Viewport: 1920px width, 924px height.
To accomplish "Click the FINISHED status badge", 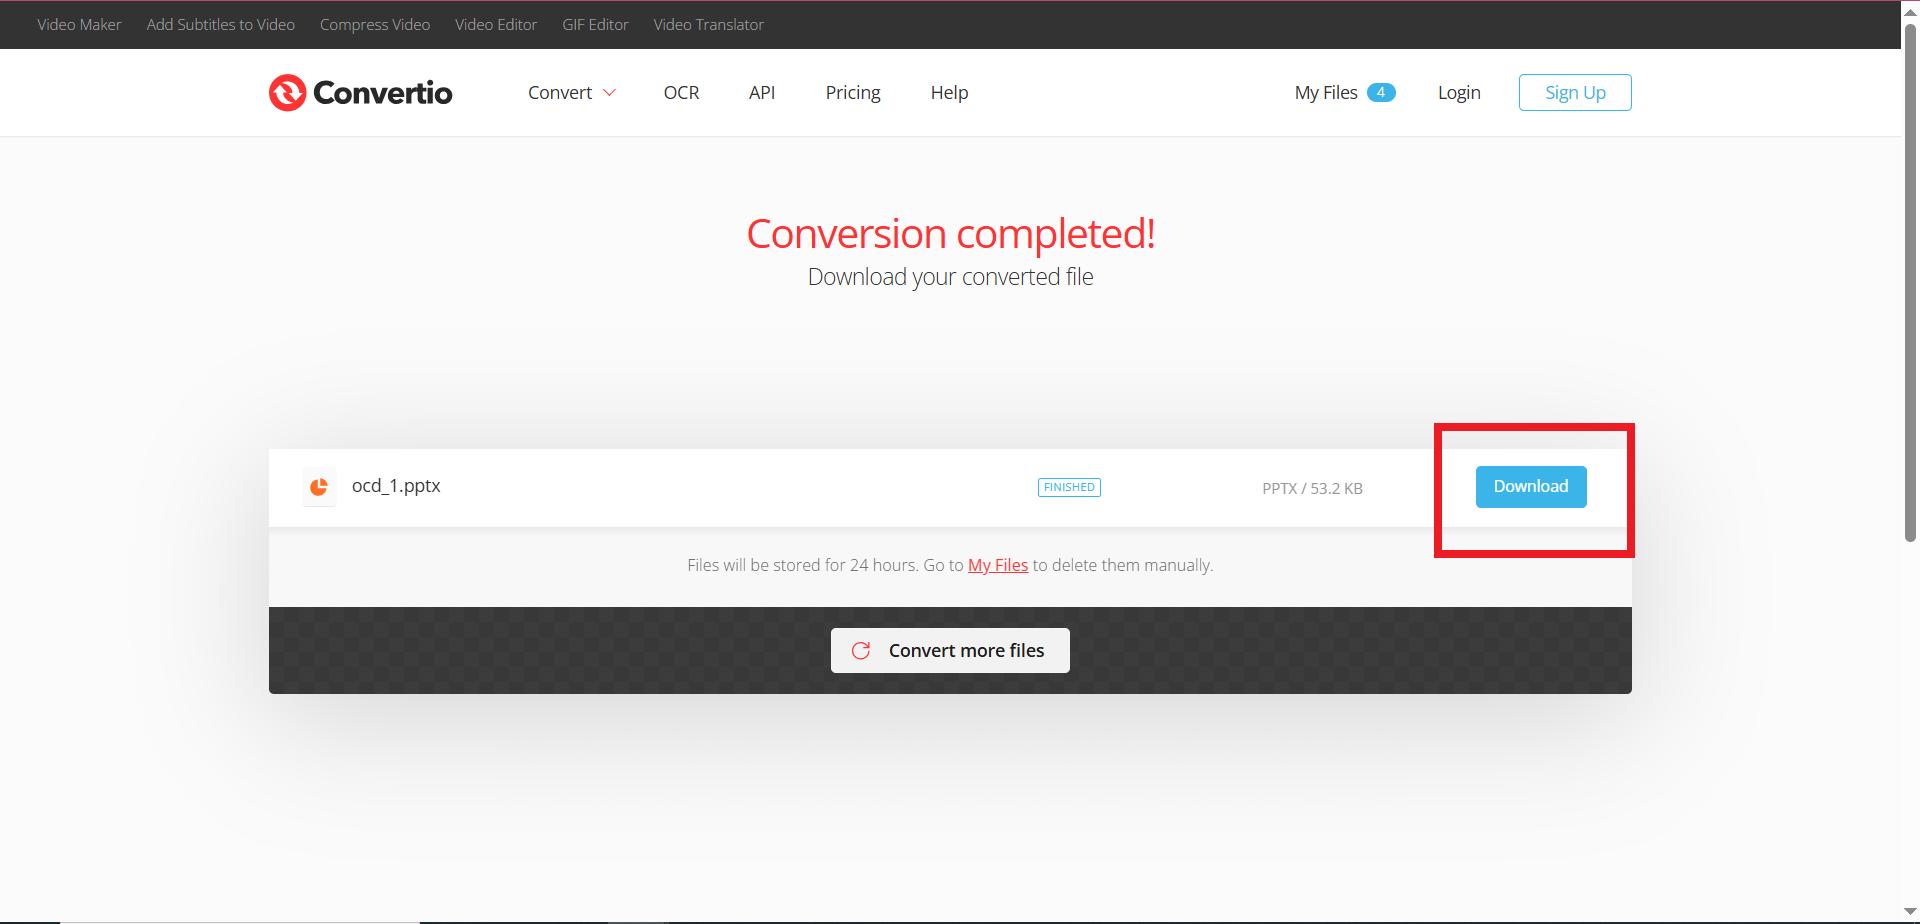I will point(1069,487).
